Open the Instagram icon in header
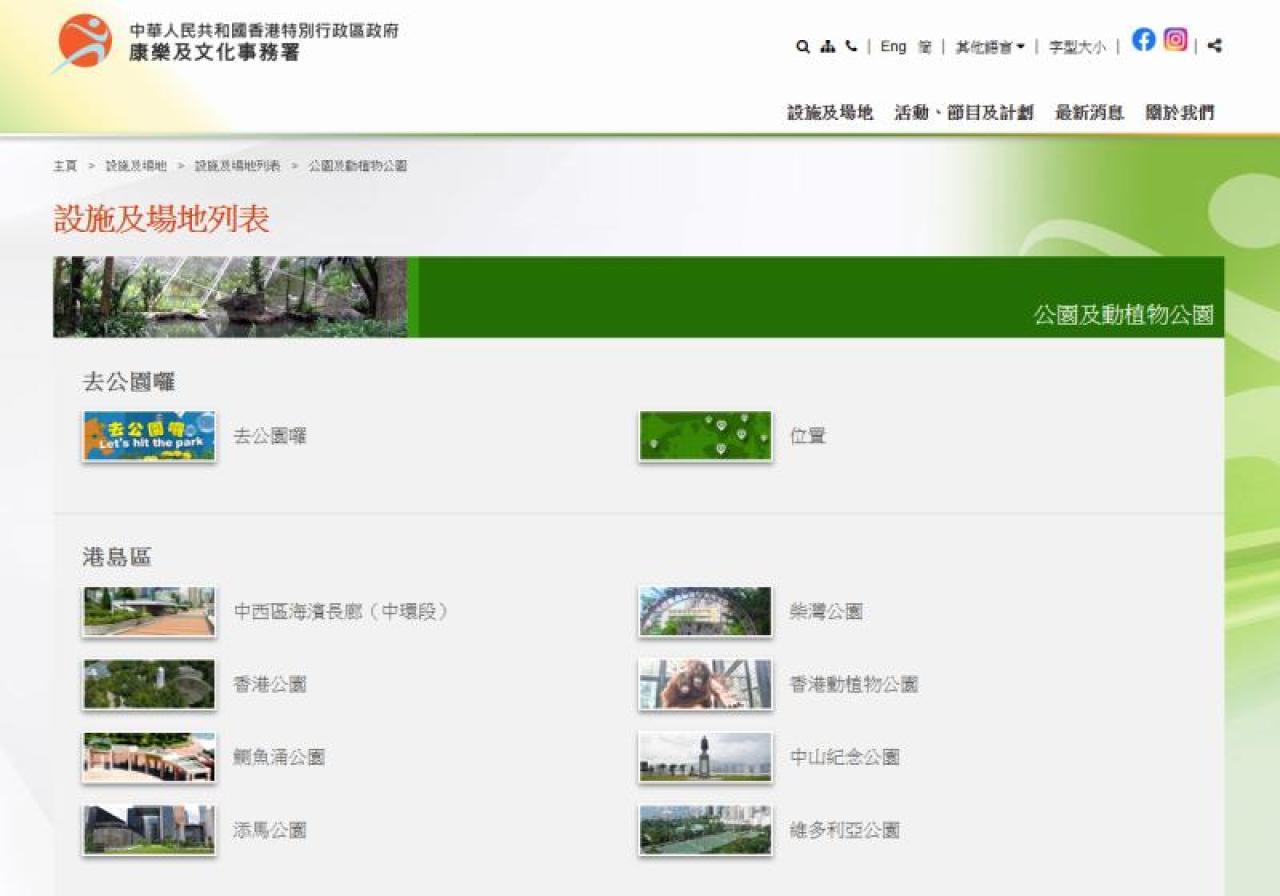The width and height of the screenshot is (1280, 896). point(1176,40)
